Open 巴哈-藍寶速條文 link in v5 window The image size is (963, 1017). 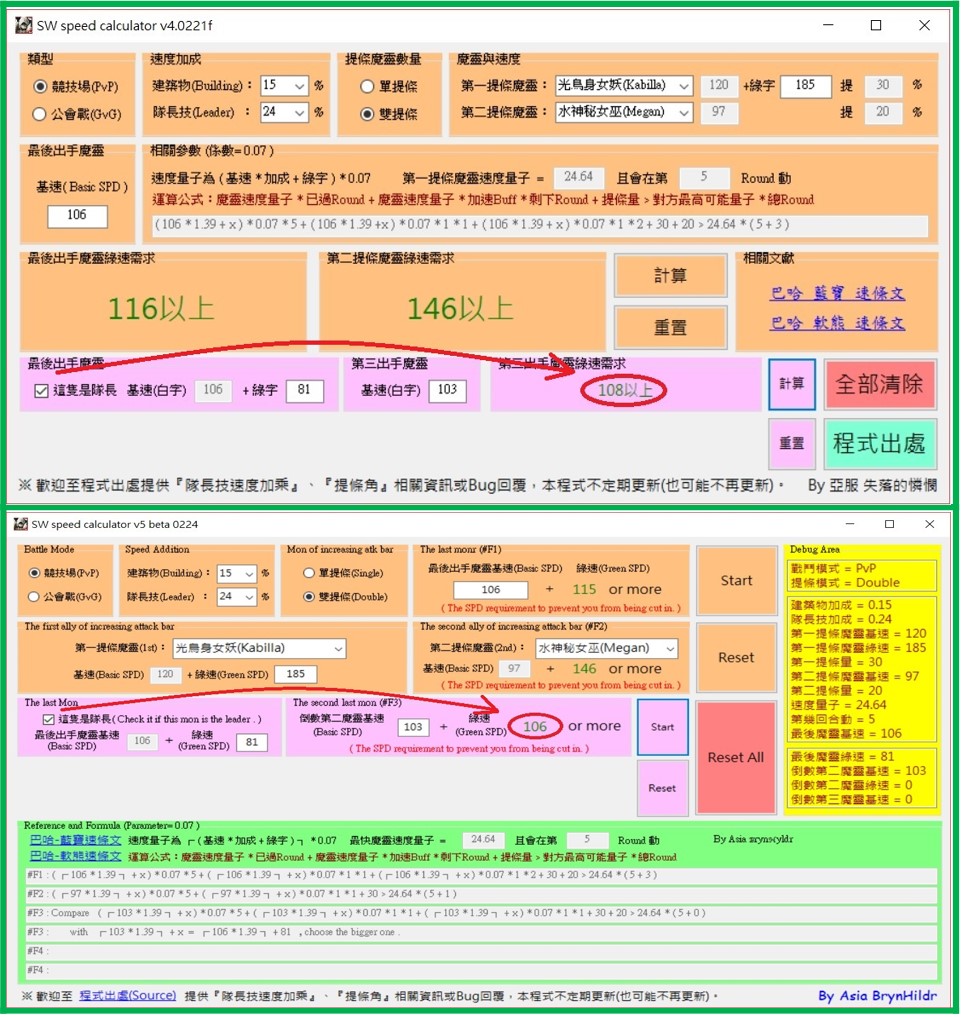(76, 840)
